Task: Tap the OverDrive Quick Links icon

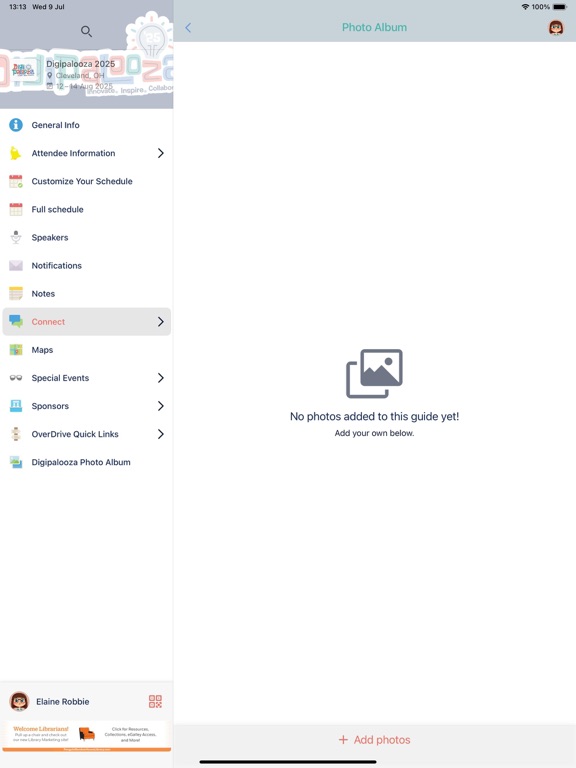Action: pos(16,434)
